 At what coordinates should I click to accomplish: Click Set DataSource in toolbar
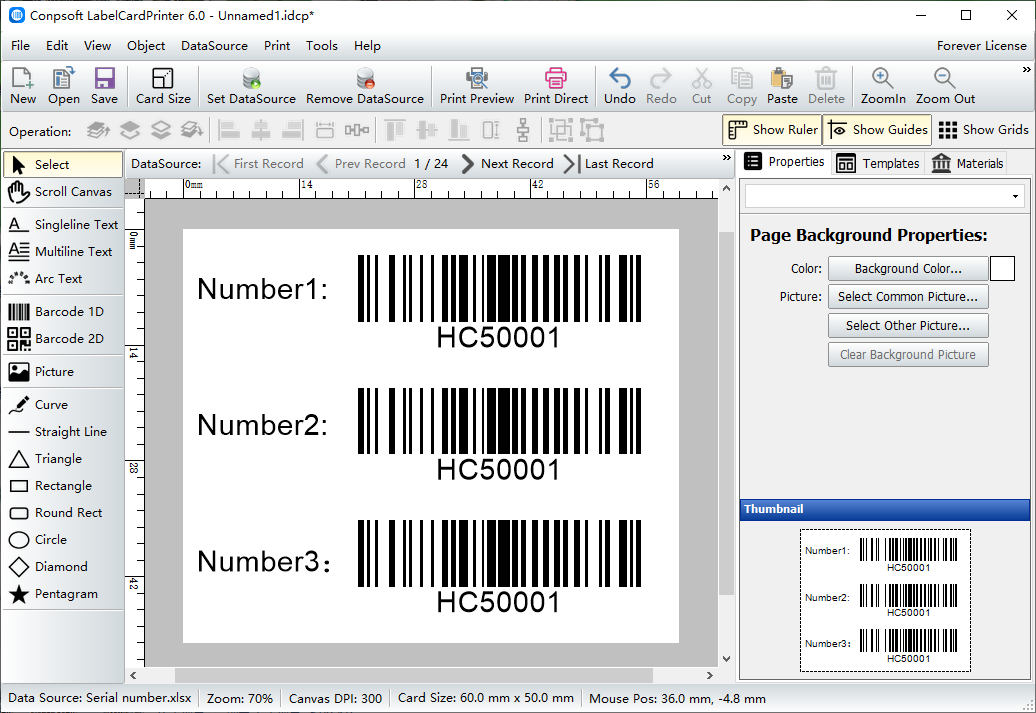click(251, 86)
